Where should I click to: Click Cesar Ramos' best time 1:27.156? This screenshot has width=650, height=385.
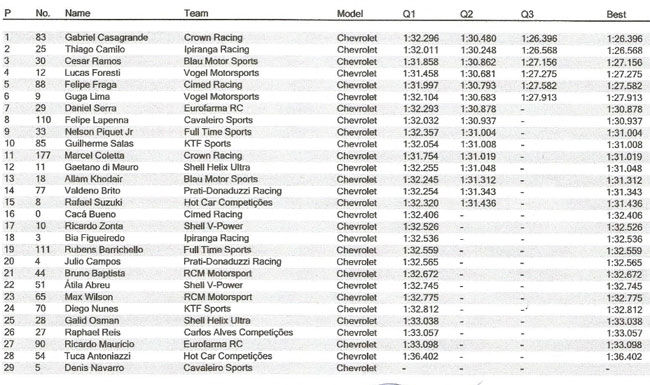point(624,63)
